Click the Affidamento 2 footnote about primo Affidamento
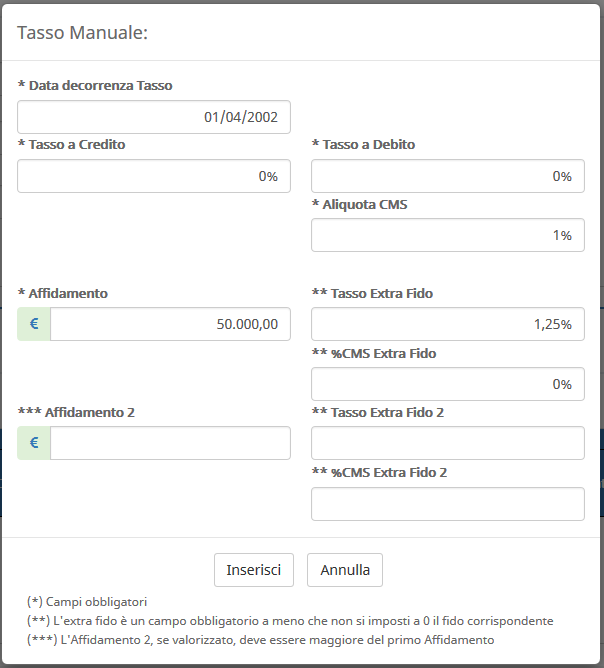The width and height of the screenshot is (604, 668). click(x=260, y=640)
